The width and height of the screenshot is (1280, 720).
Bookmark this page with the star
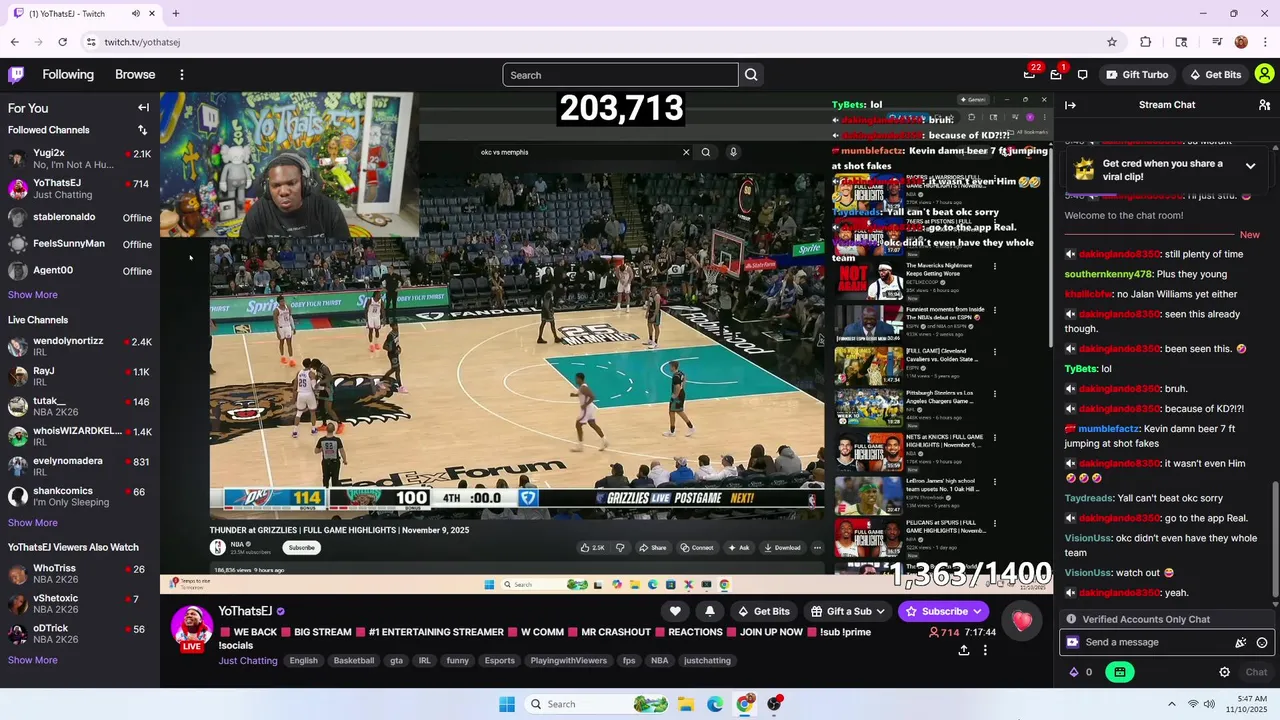click(1111, 42)
